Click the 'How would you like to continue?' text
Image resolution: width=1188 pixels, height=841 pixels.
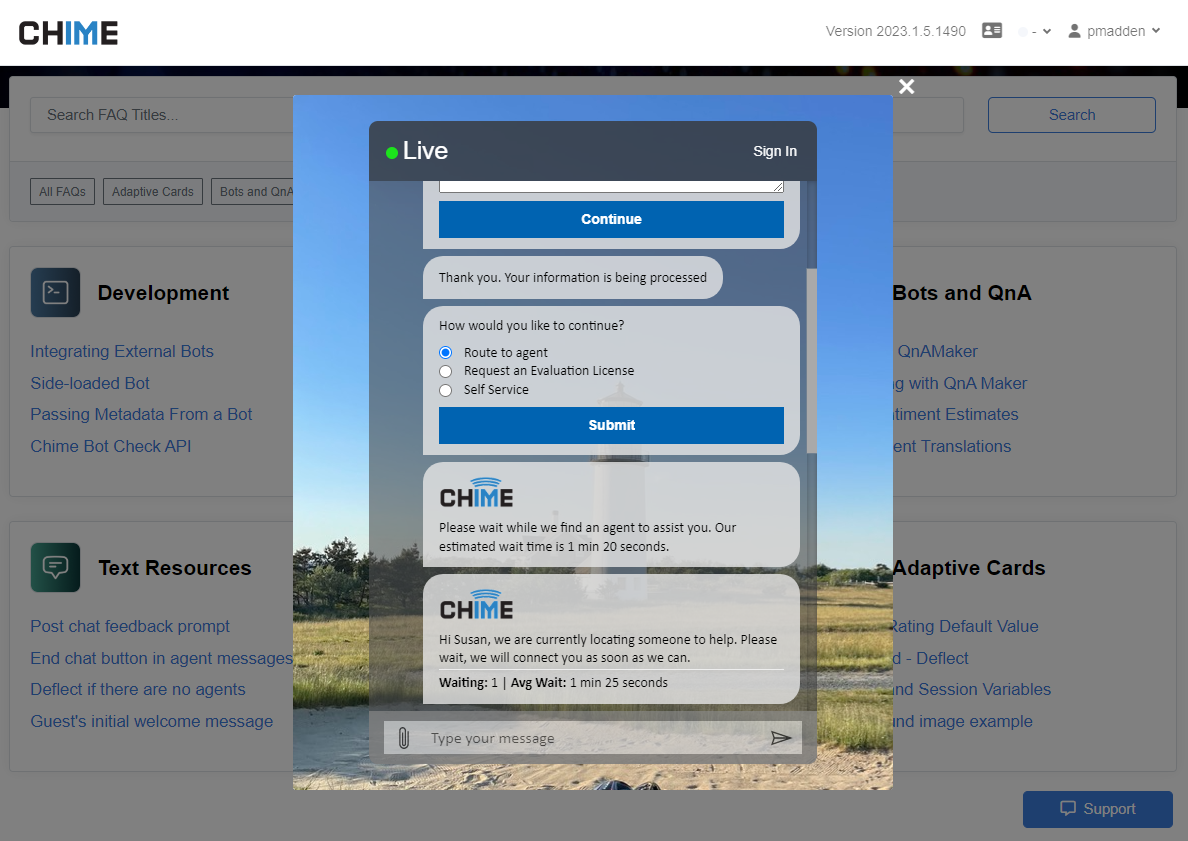click(x=531, y=326)
